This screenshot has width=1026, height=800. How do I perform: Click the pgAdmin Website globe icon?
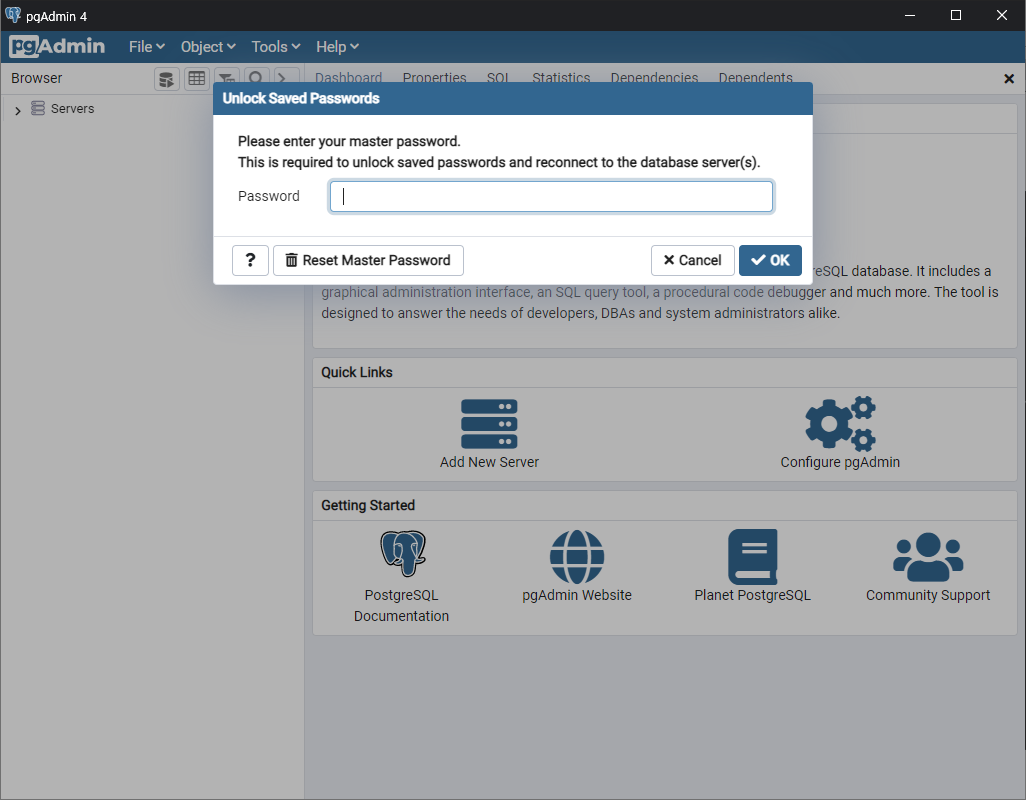pyautogui.click(x=576, y=557)
